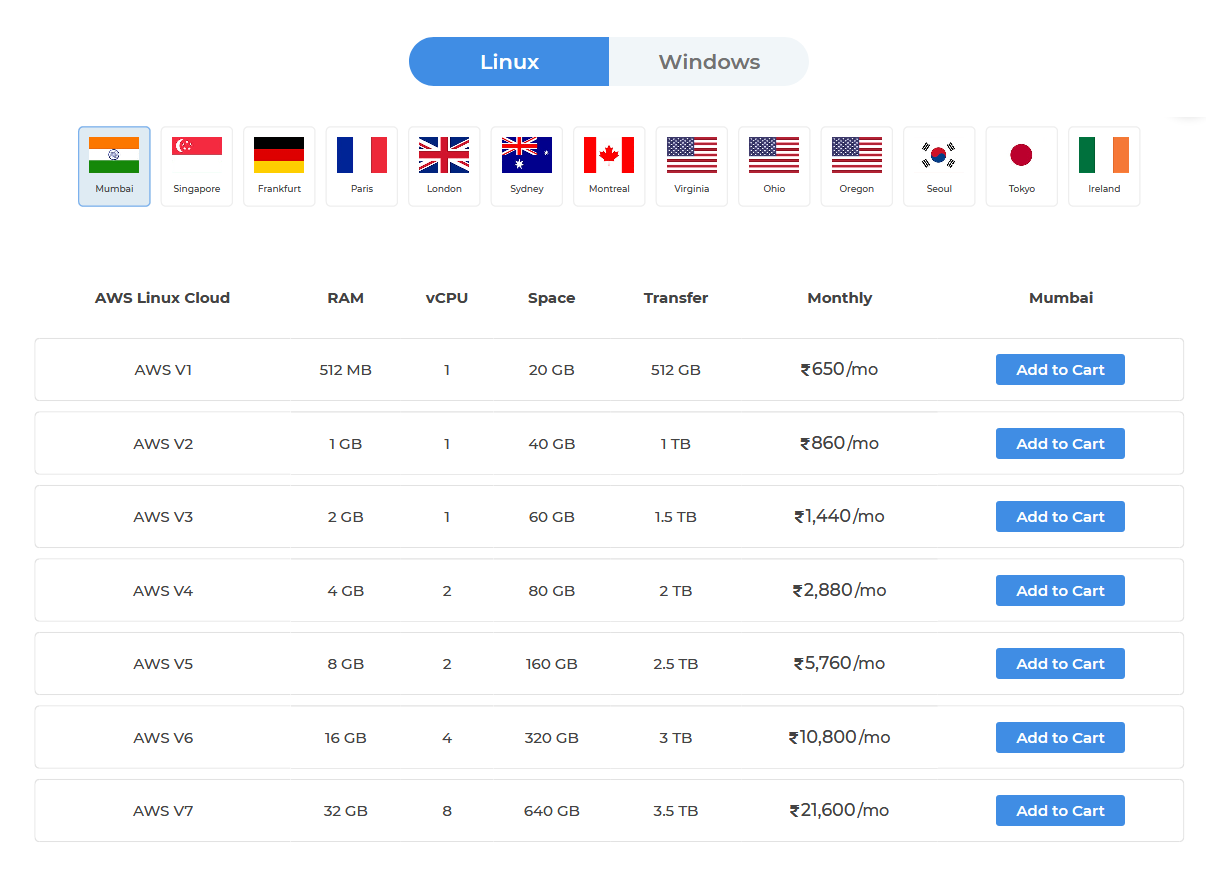Image resolution: width=1206 pixels, height=873 pixels.
Task: Click the AWS V1 plan name
Action: click(163, 370)
